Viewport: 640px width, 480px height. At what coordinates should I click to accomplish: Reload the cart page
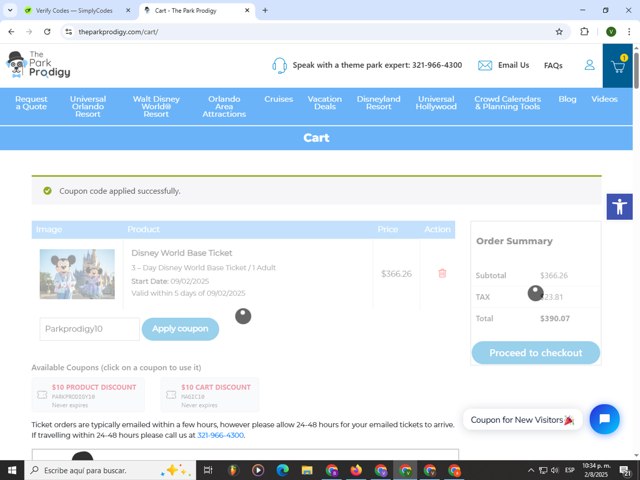47,32
